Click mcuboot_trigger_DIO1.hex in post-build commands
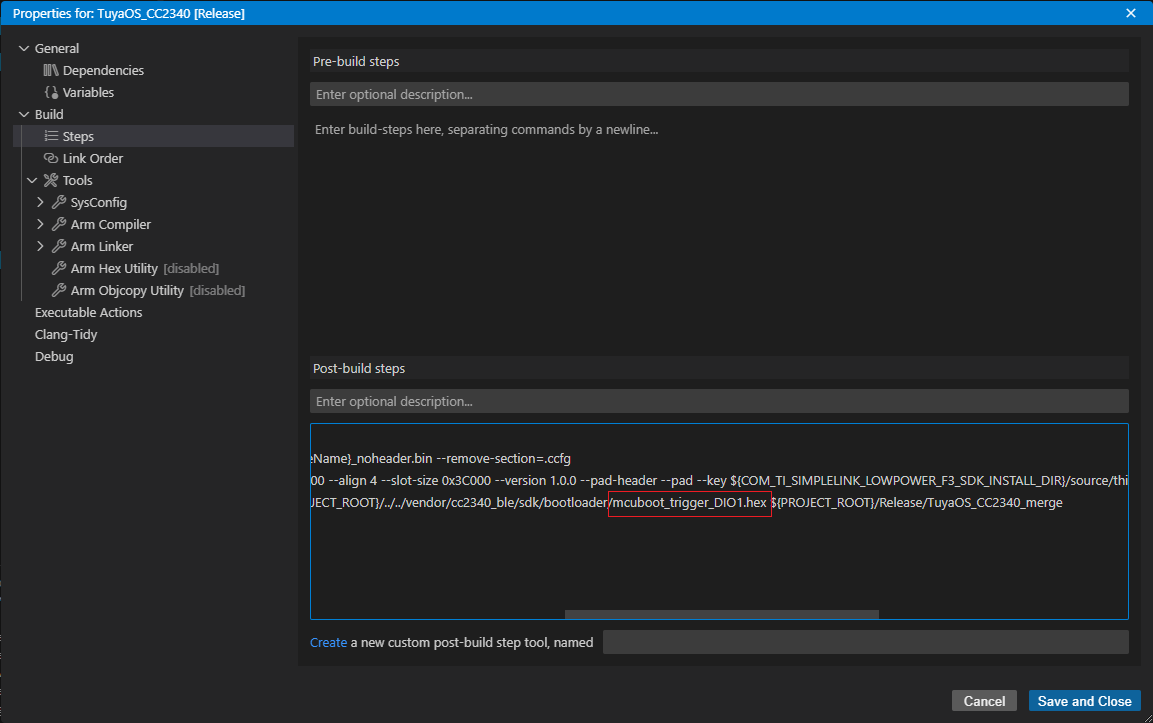The height and width of the screenshot is (723, 1153). pos(689,503)
